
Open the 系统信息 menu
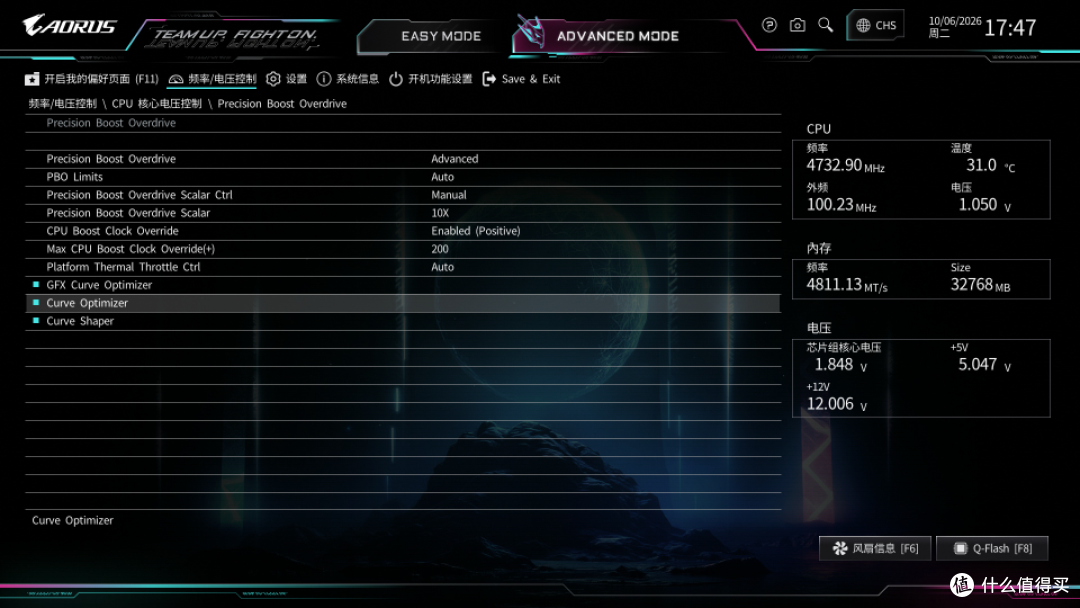(x=348, y=79)
